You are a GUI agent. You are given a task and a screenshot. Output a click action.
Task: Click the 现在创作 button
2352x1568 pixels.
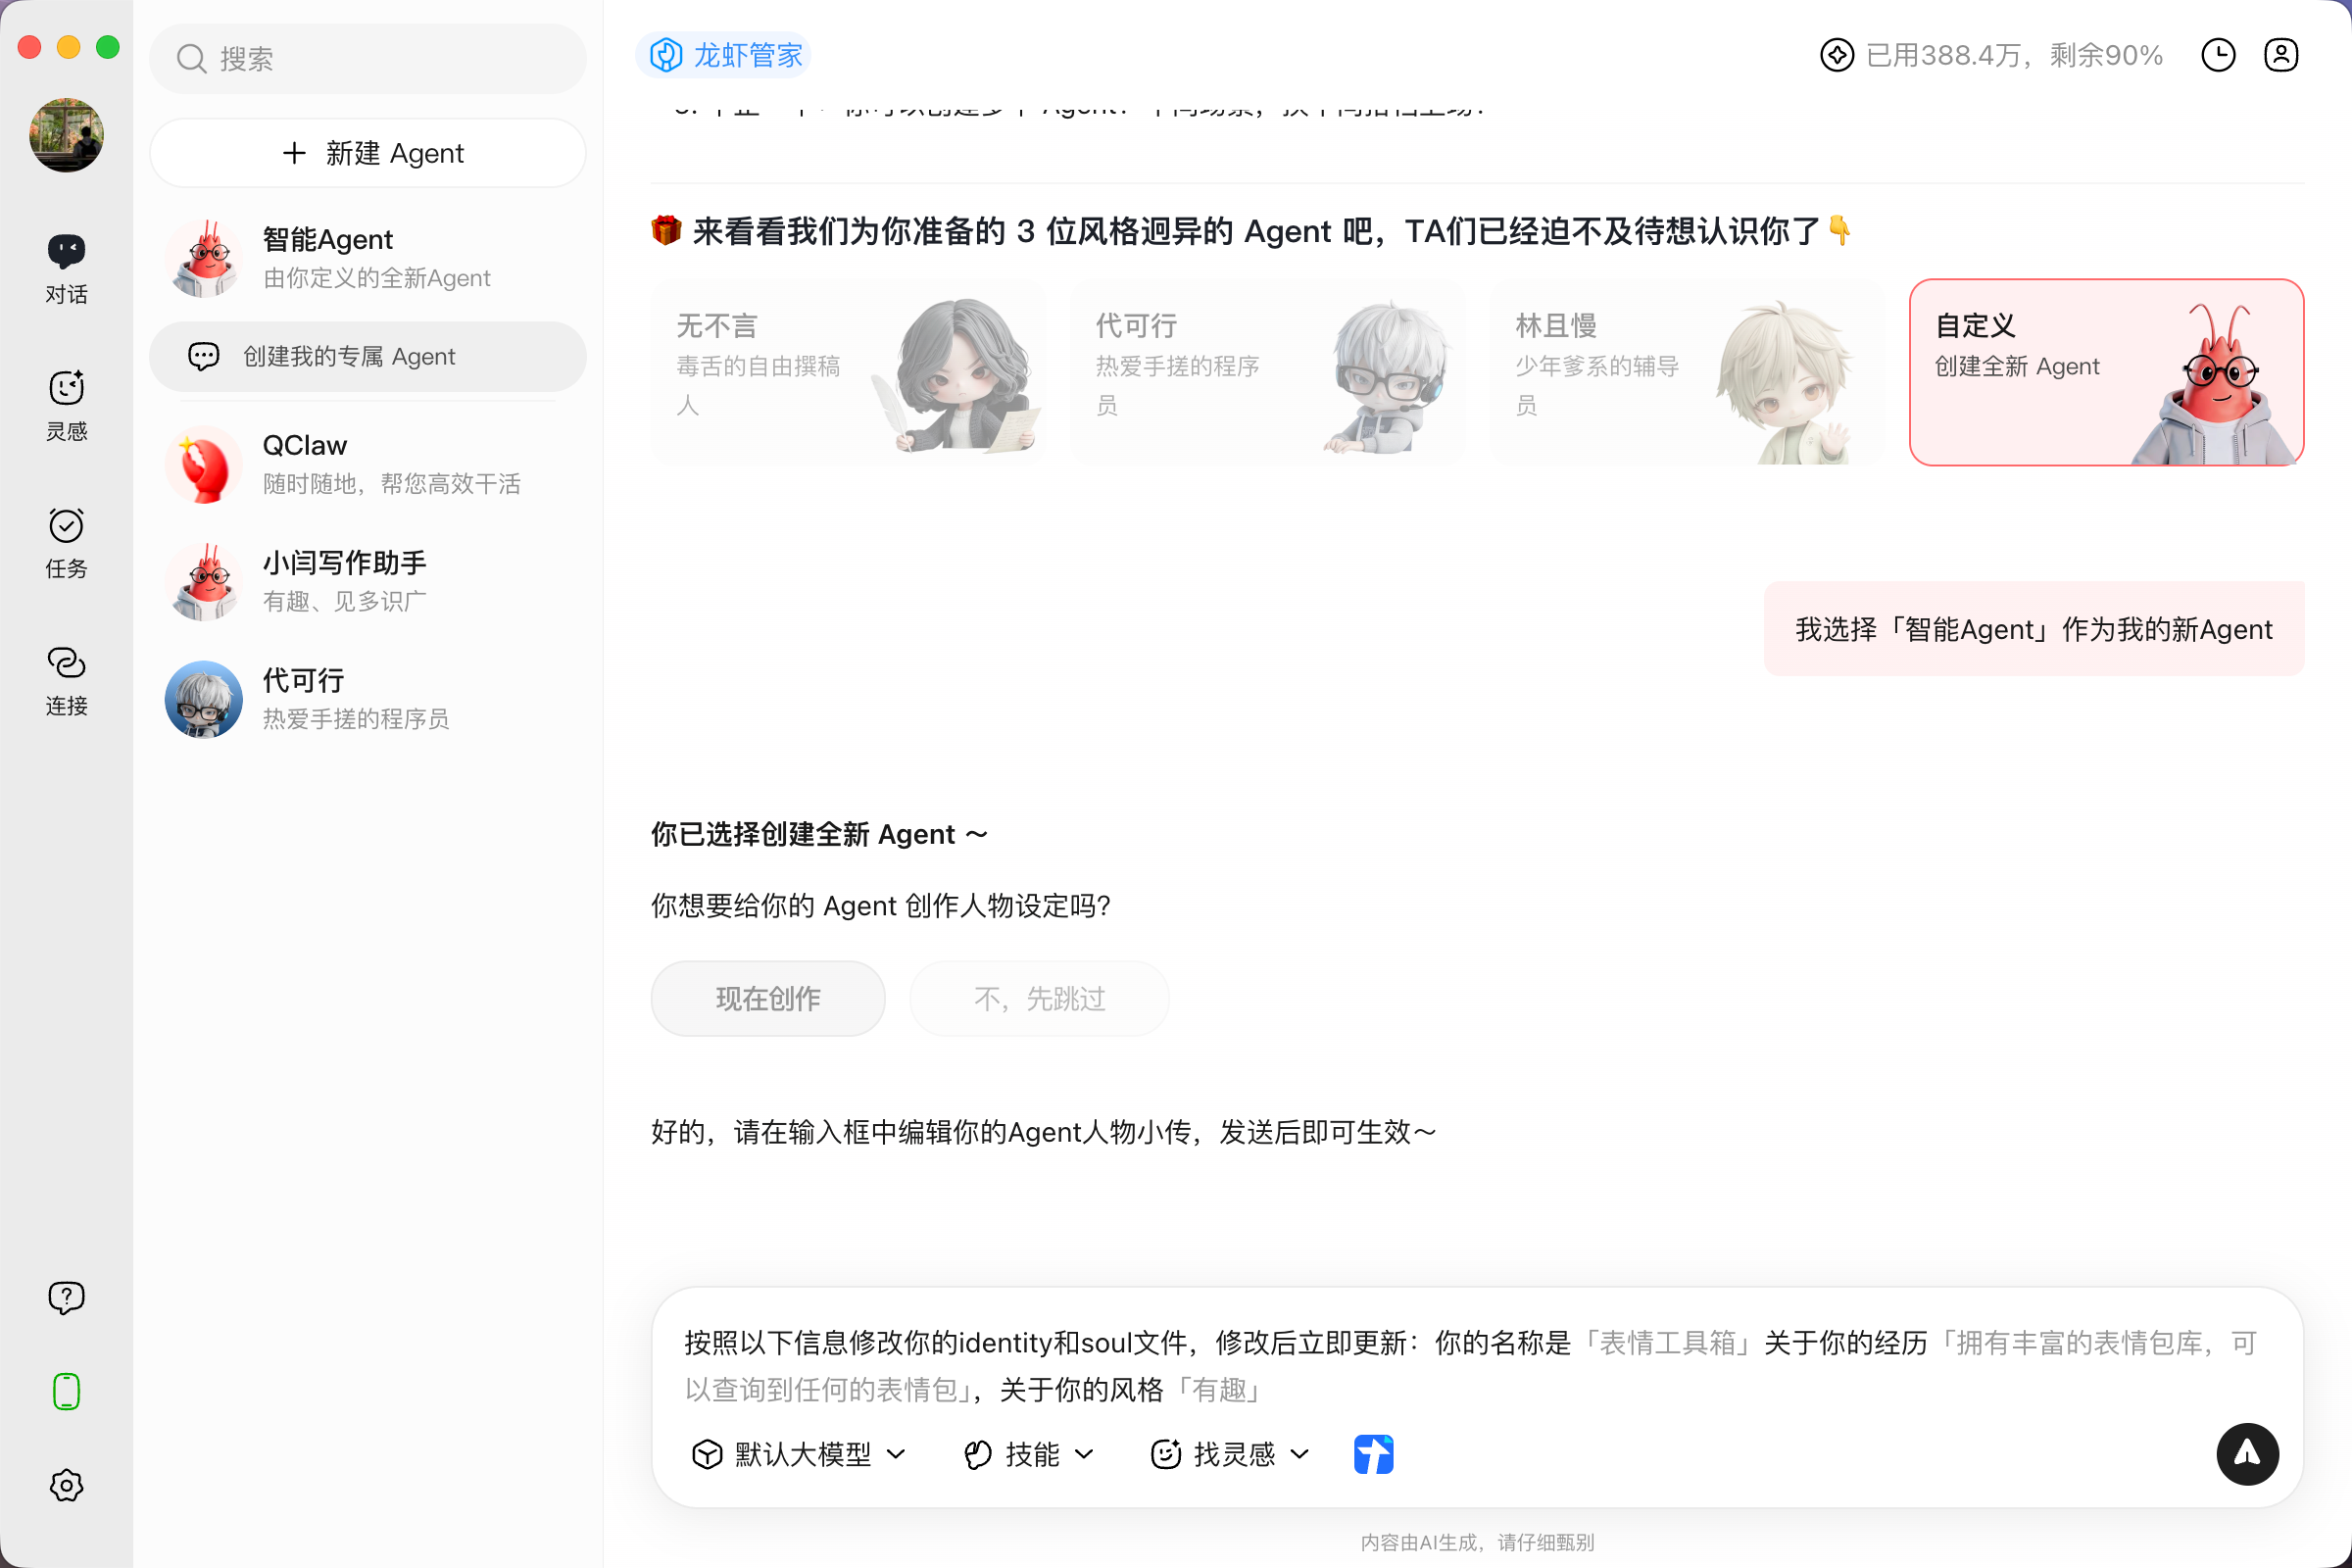coord(767,998)
